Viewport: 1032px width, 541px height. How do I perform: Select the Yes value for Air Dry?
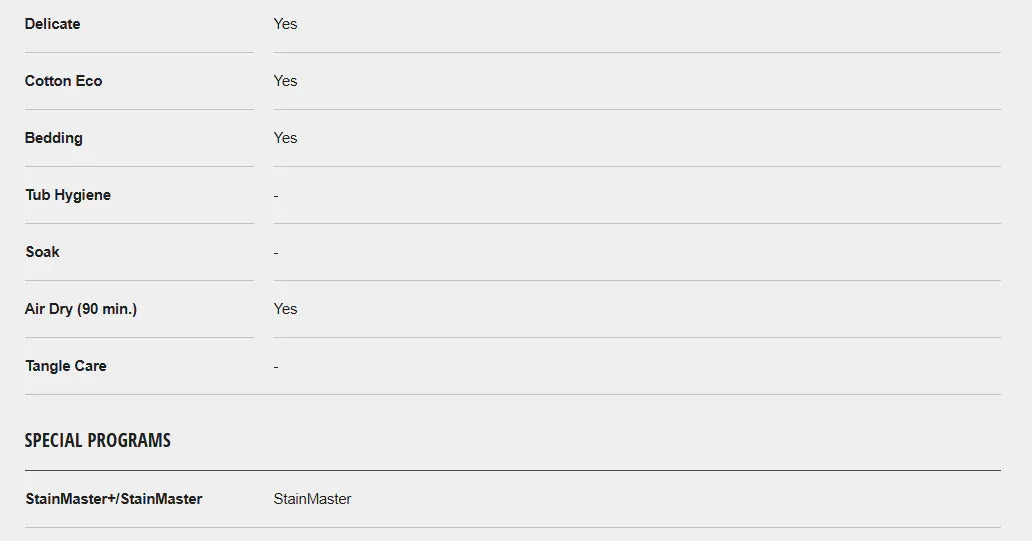pyautogui.click(x=285, y=309)
